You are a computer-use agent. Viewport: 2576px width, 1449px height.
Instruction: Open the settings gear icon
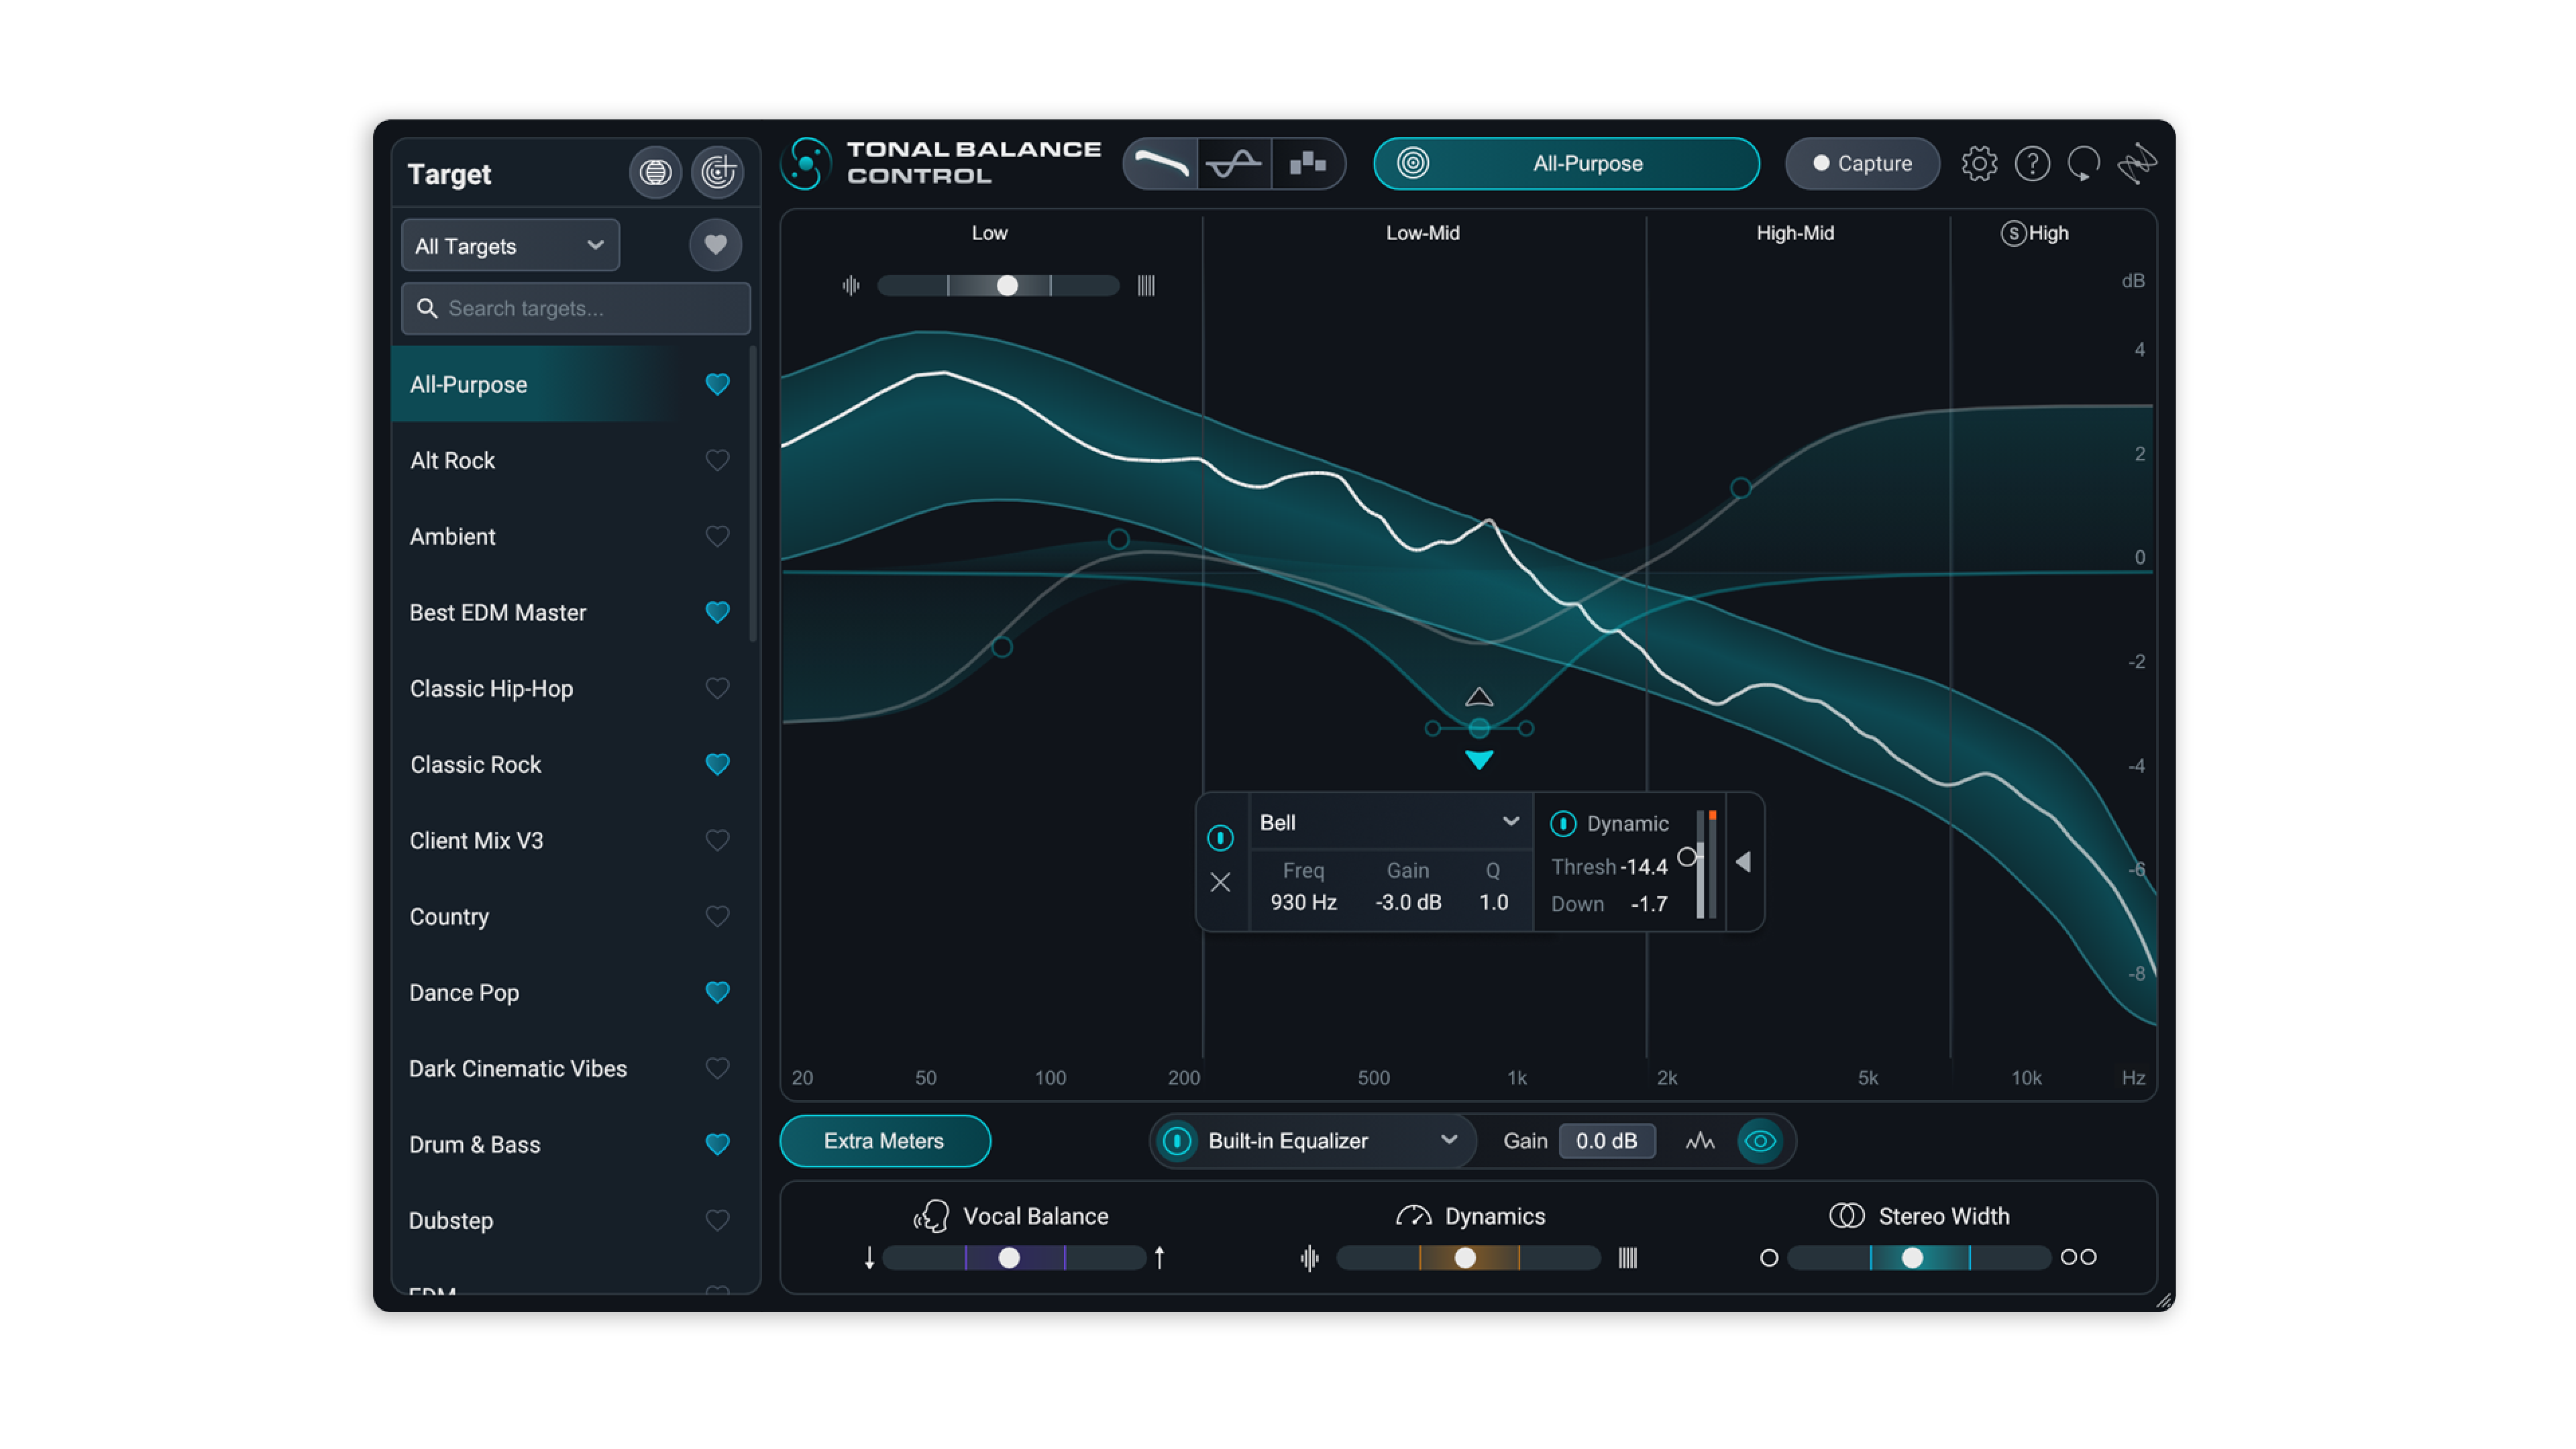(x=1978, y=163)
